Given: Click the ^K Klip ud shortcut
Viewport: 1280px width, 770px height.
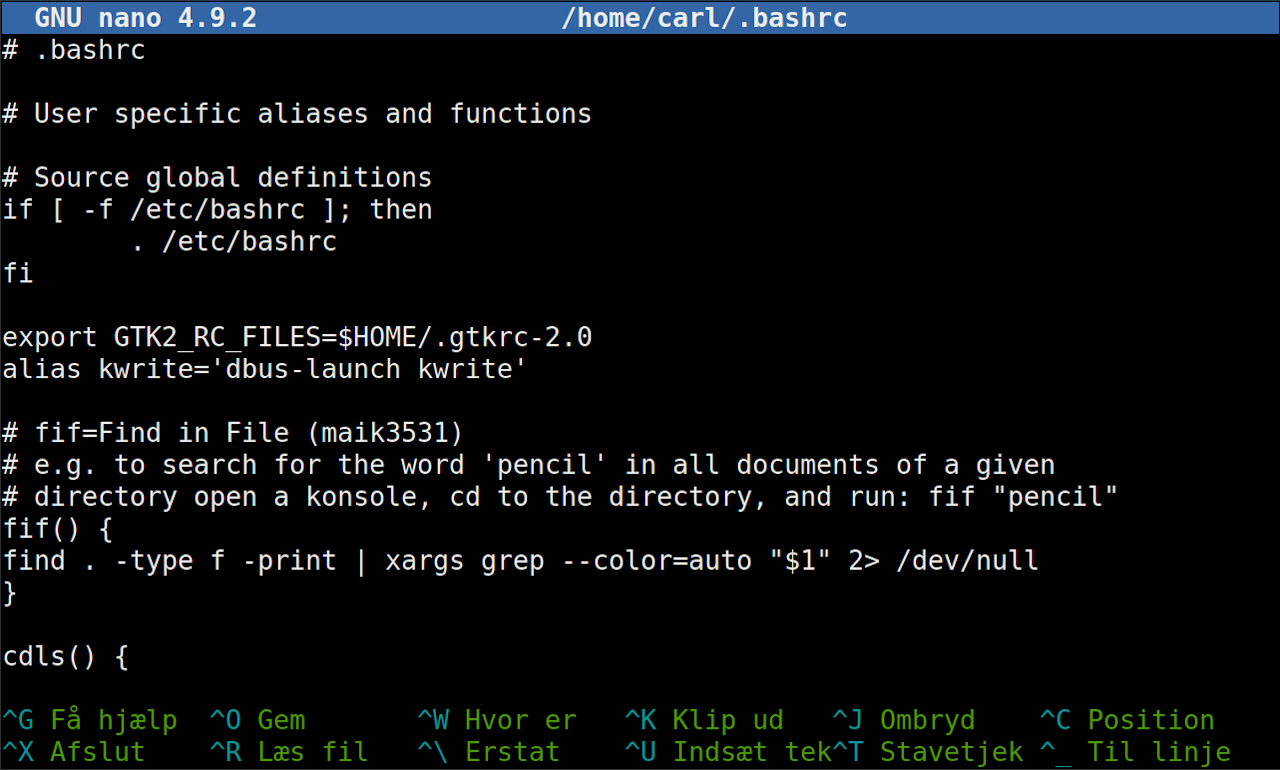Looking at the screenshot, I should tap(704, 720).
